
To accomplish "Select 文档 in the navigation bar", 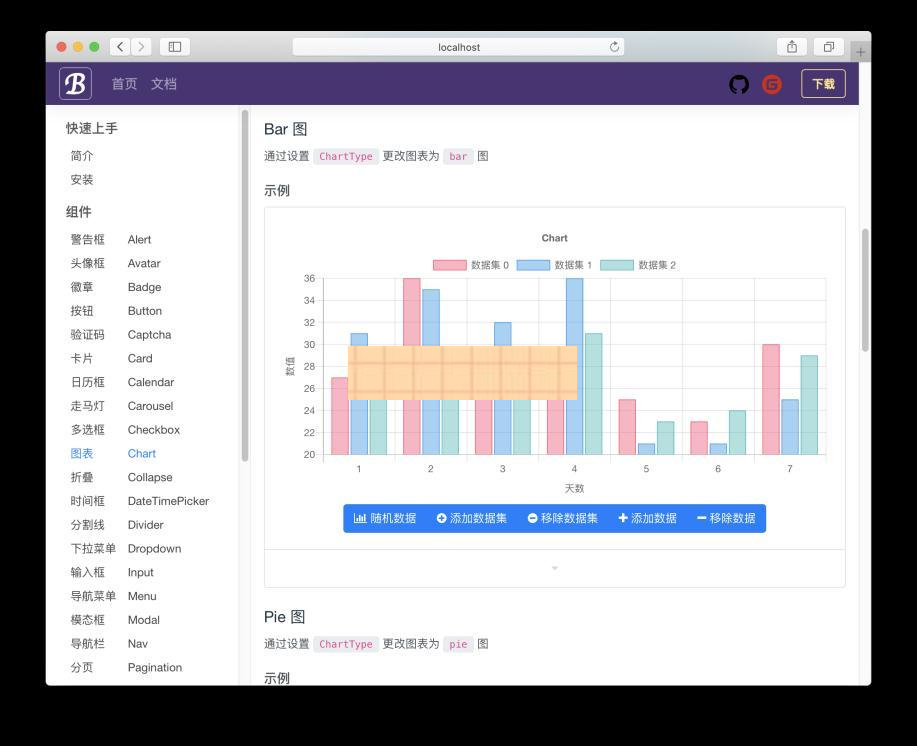I will coord(164,84).
